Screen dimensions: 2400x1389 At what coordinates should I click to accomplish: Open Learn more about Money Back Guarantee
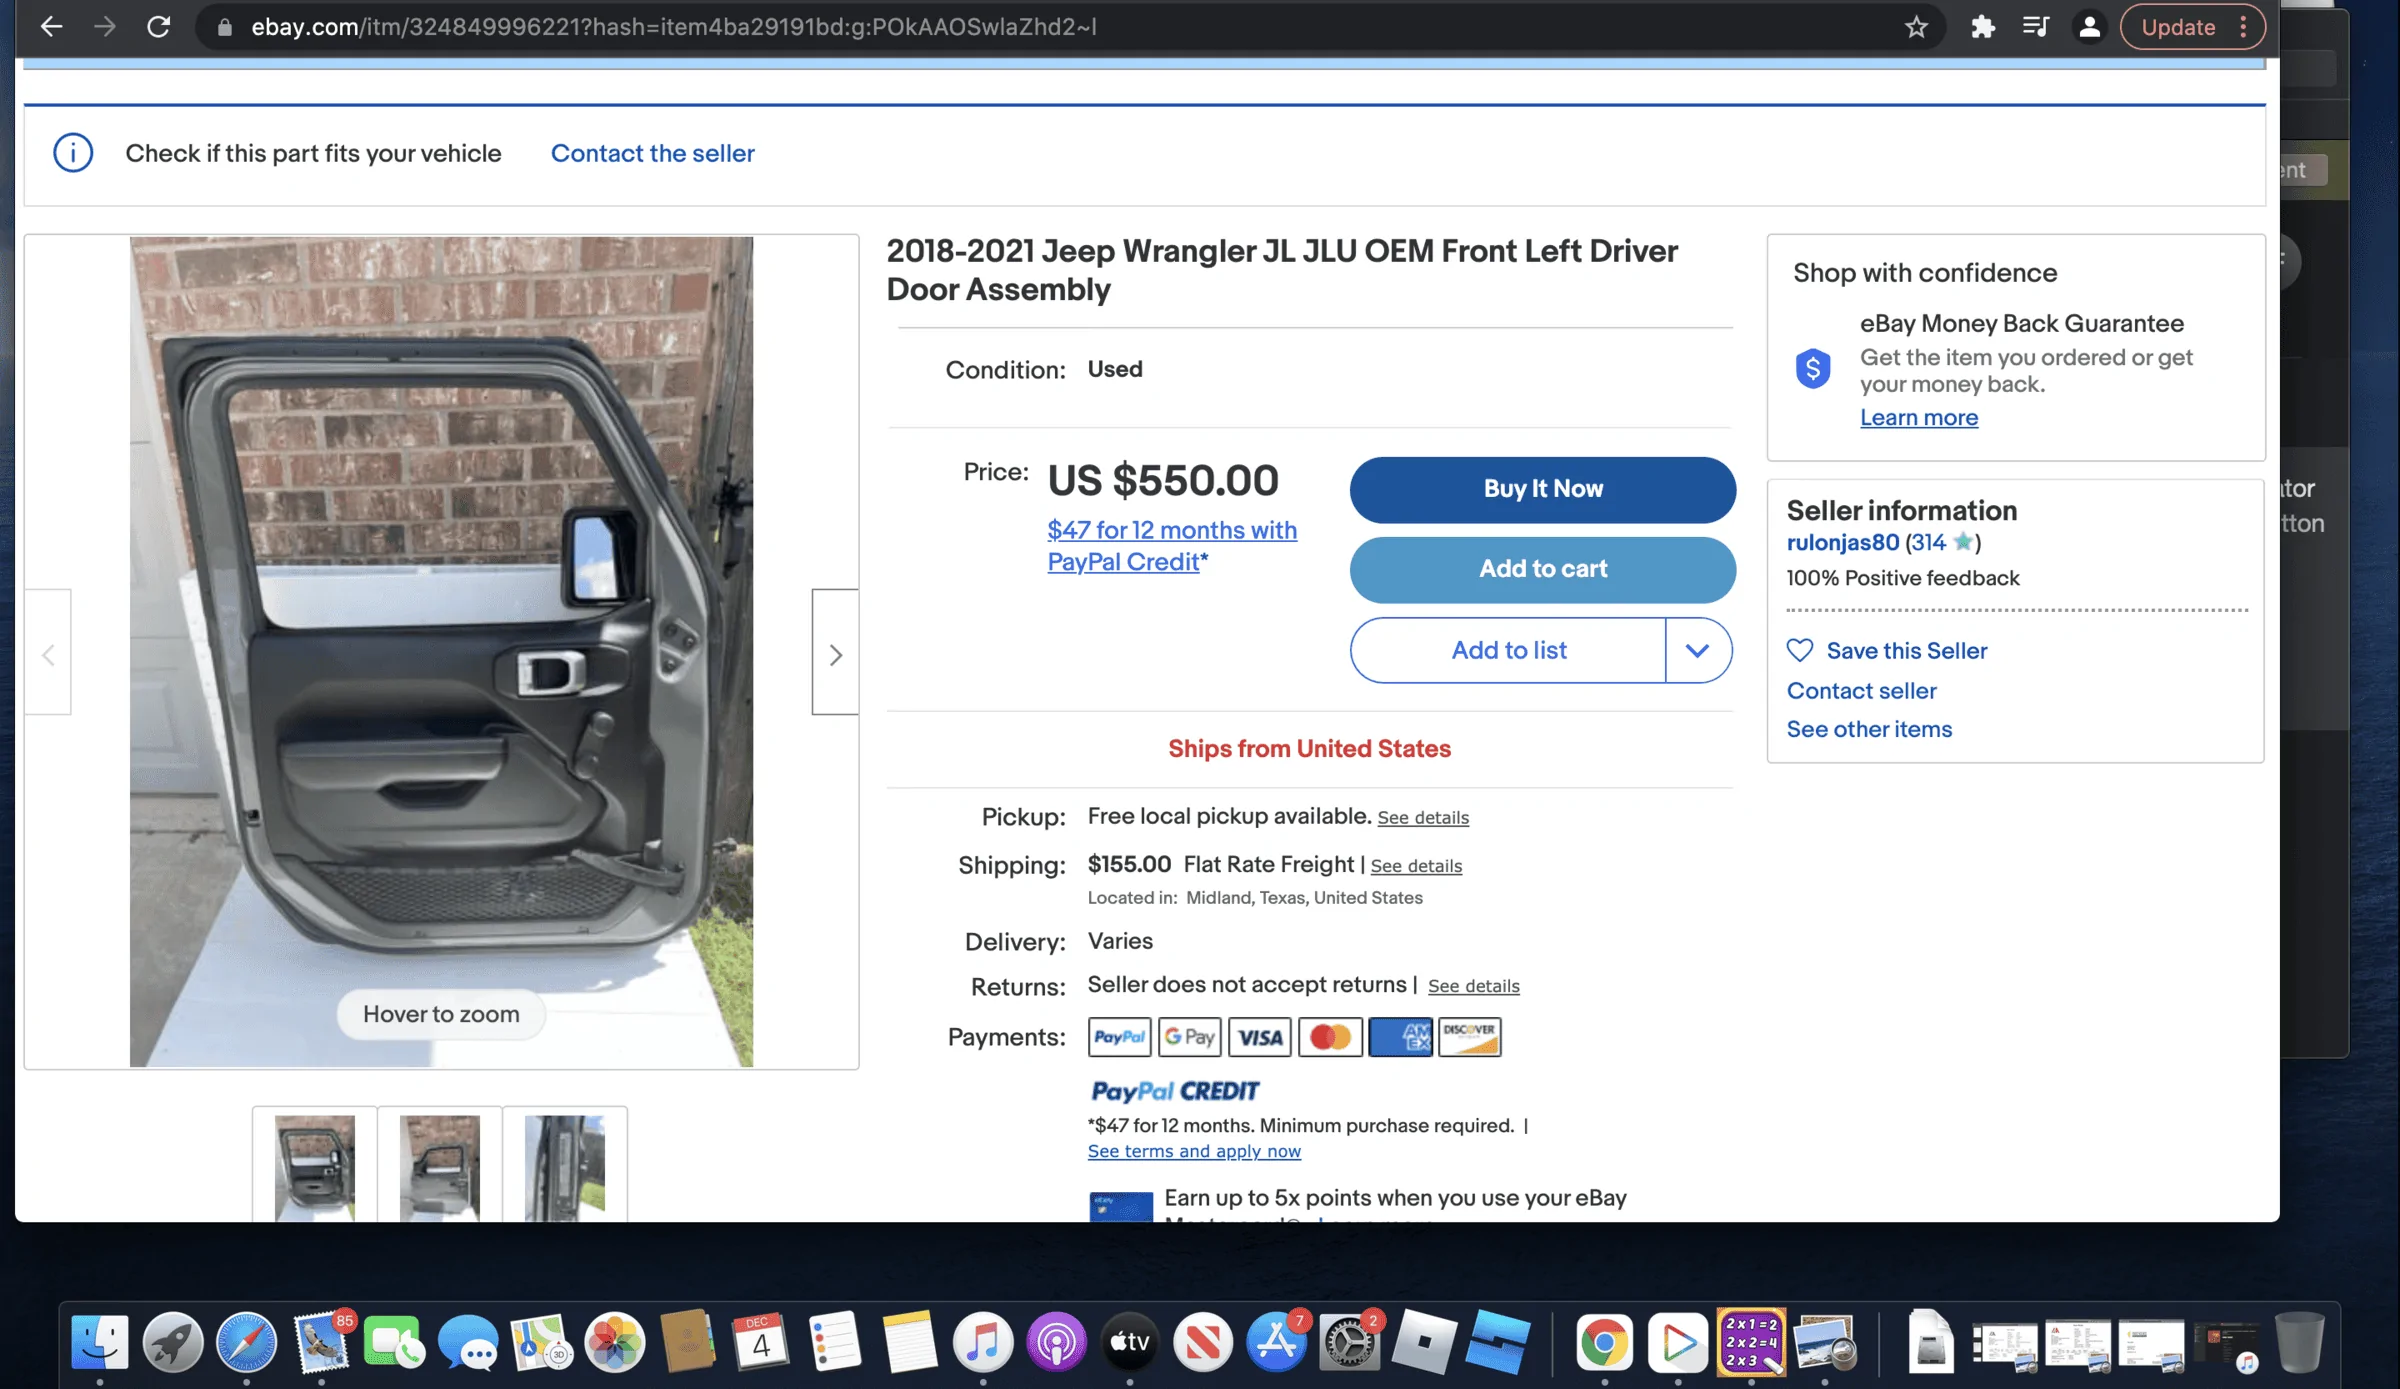(1918, 418)
